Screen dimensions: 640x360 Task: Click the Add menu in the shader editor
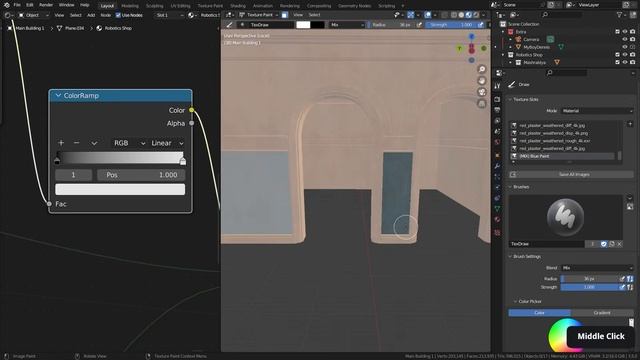[91, 15]
